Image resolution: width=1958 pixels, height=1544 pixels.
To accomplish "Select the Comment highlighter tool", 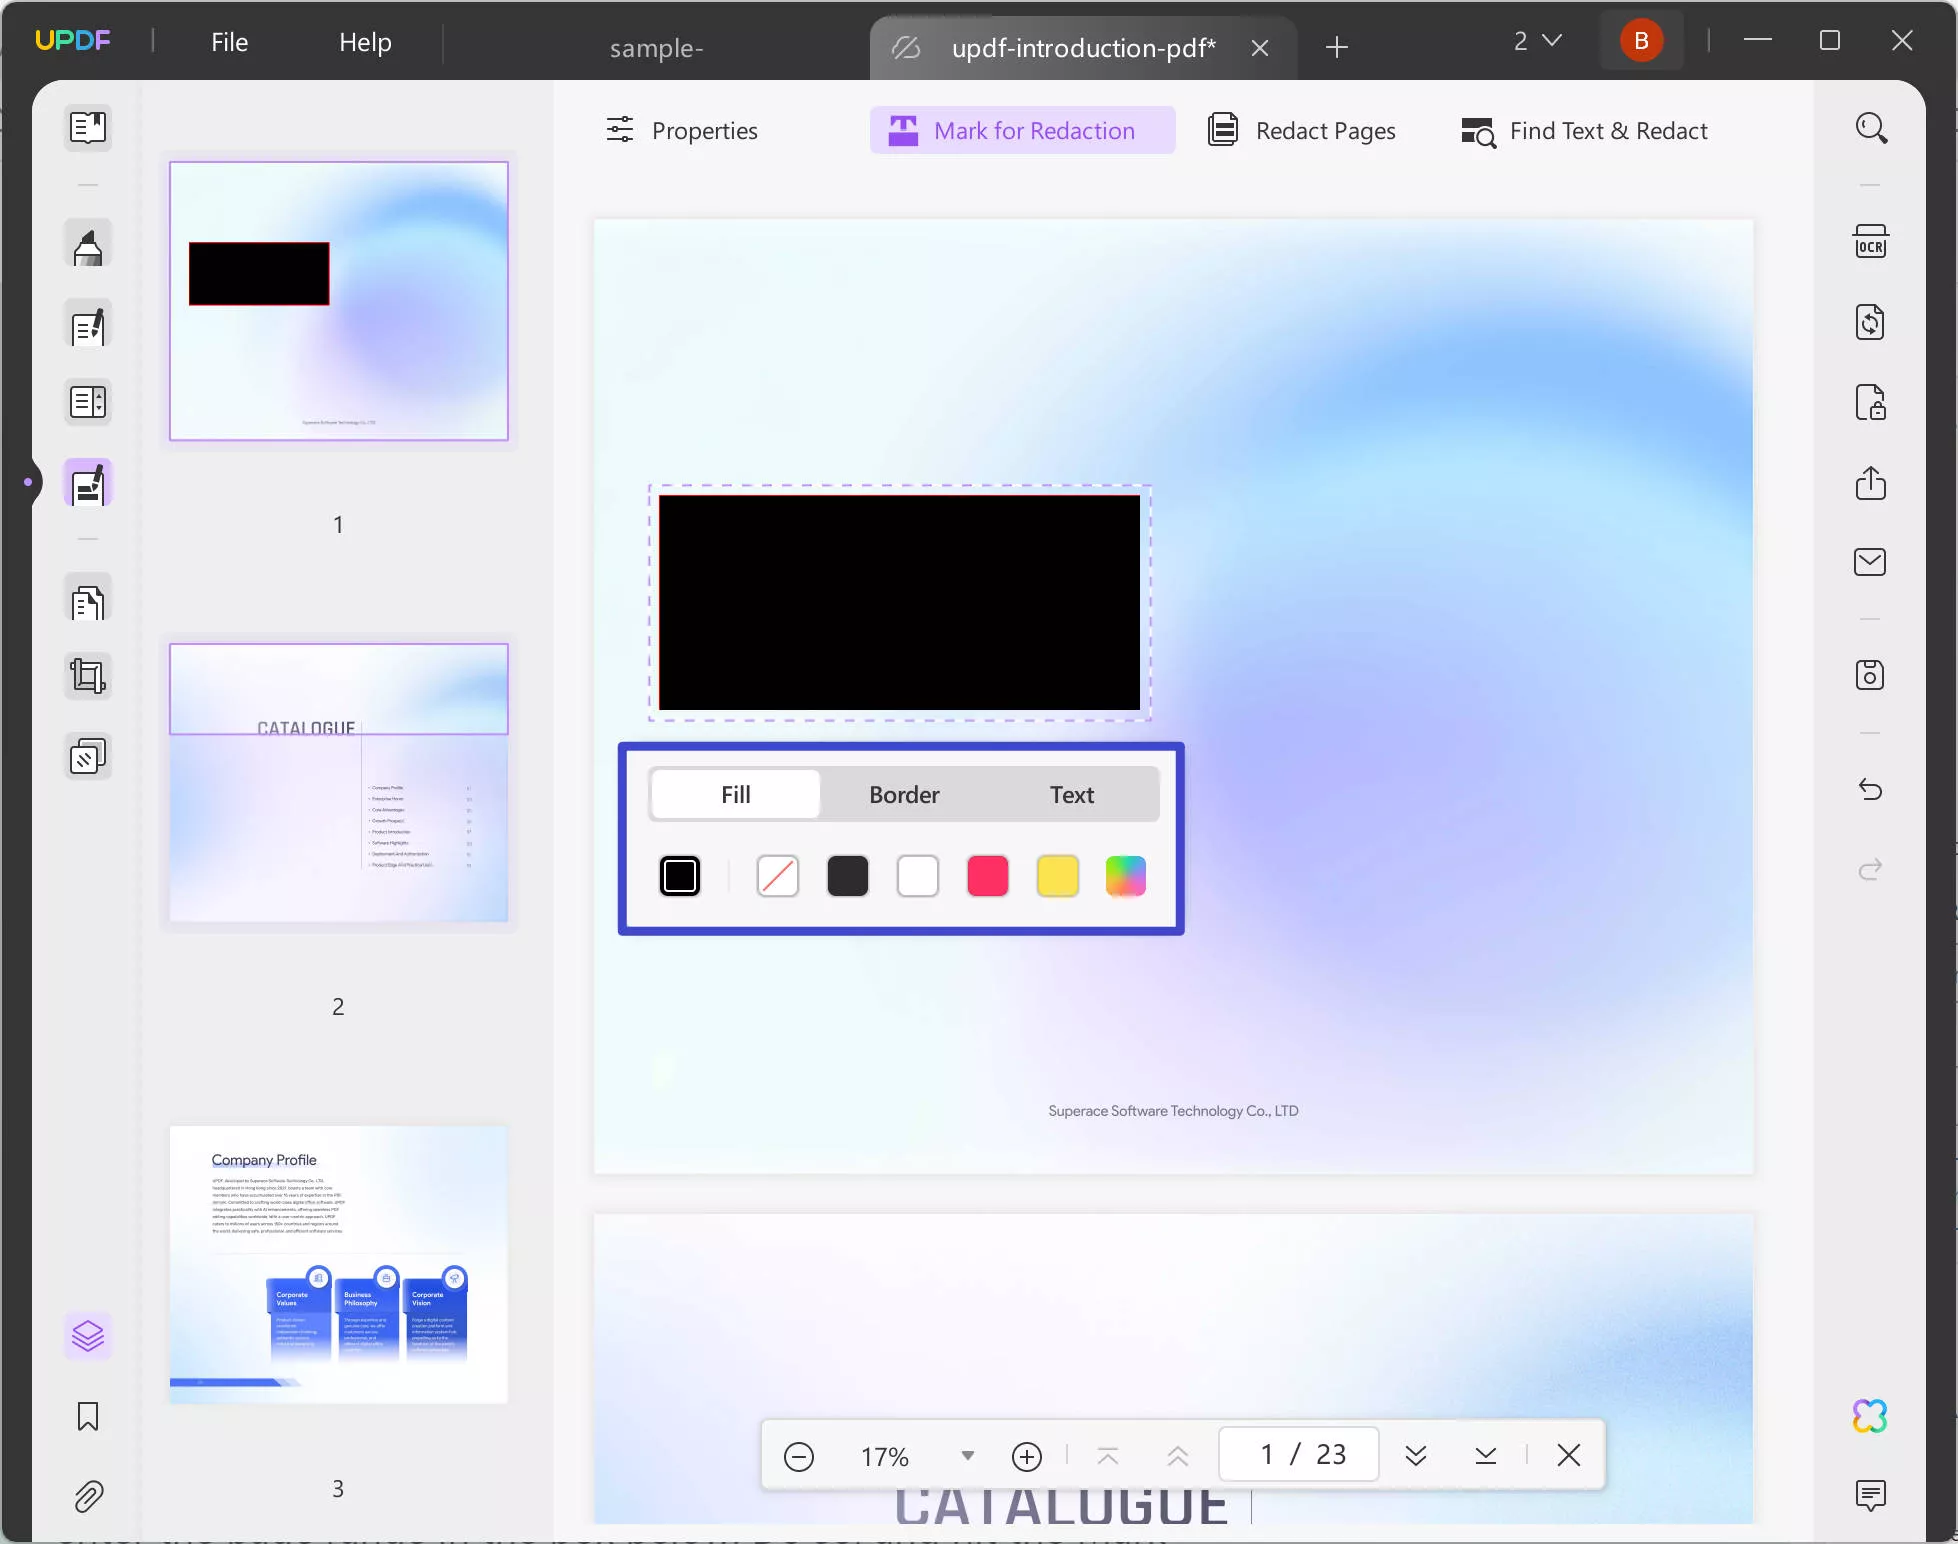I will point(88,245).
